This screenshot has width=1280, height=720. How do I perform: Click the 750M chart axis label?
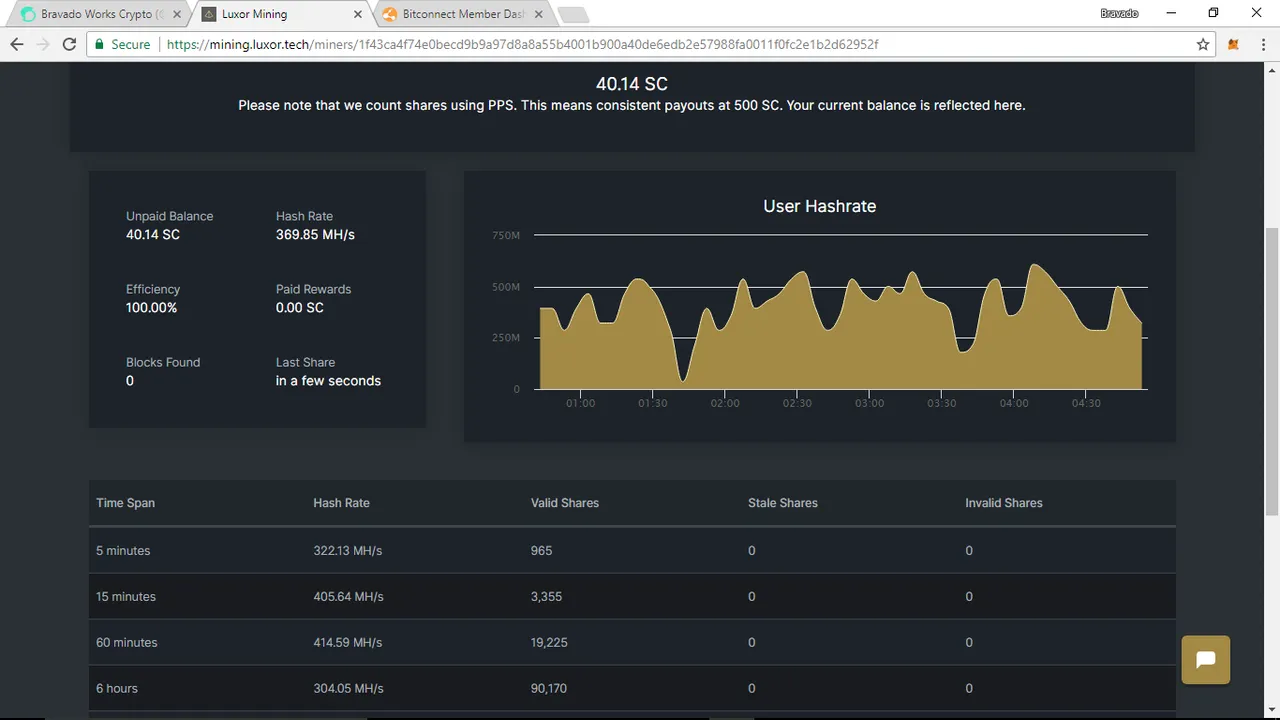[506, 236]
